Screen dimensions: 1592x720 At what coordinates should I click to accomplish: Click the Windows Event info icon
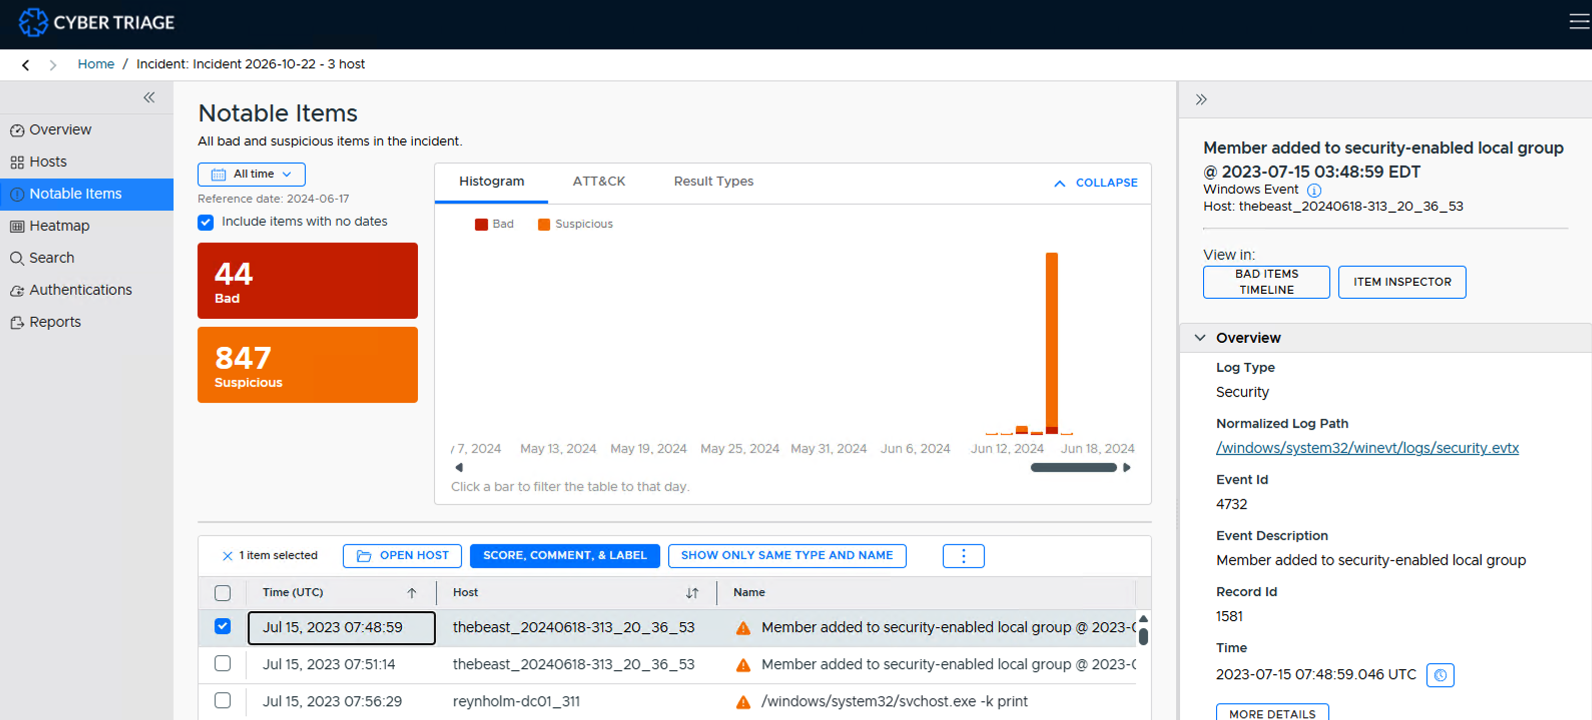click(1314, 190)
